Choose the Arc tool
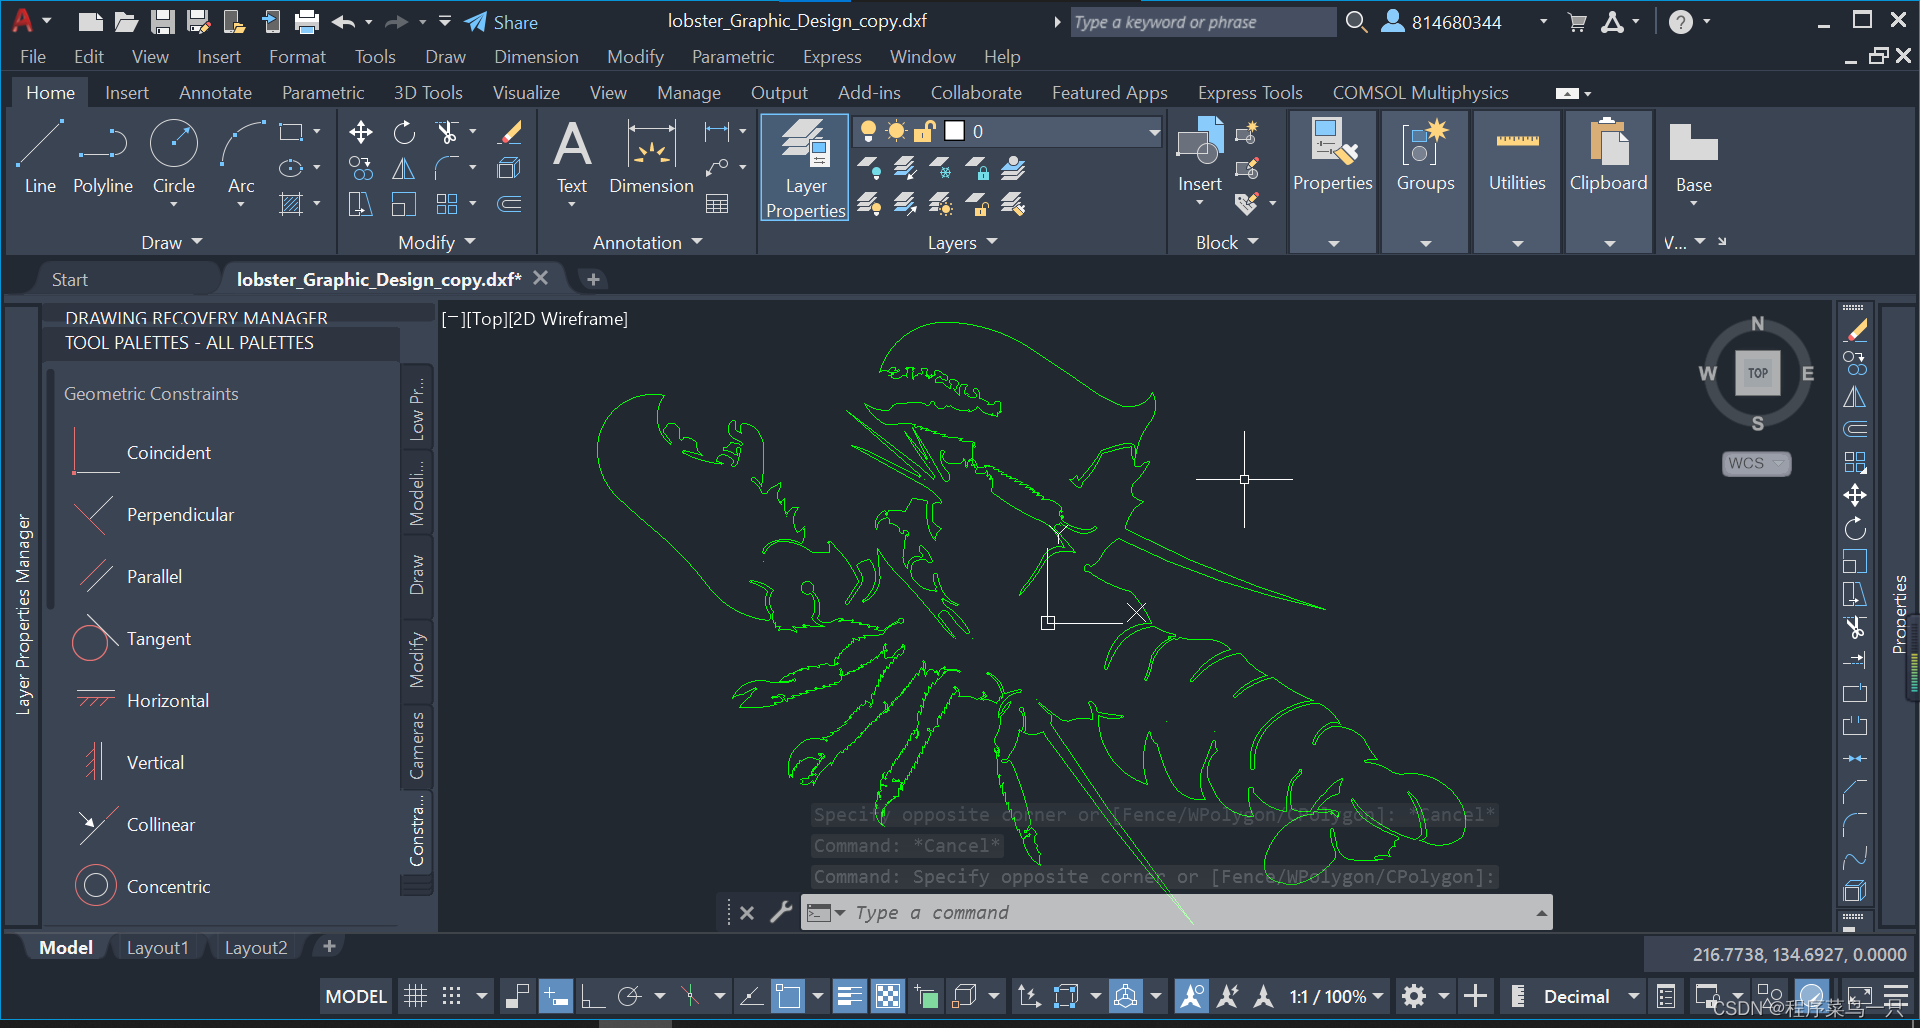1920x1028 pixels. click(x=241, y=157)
